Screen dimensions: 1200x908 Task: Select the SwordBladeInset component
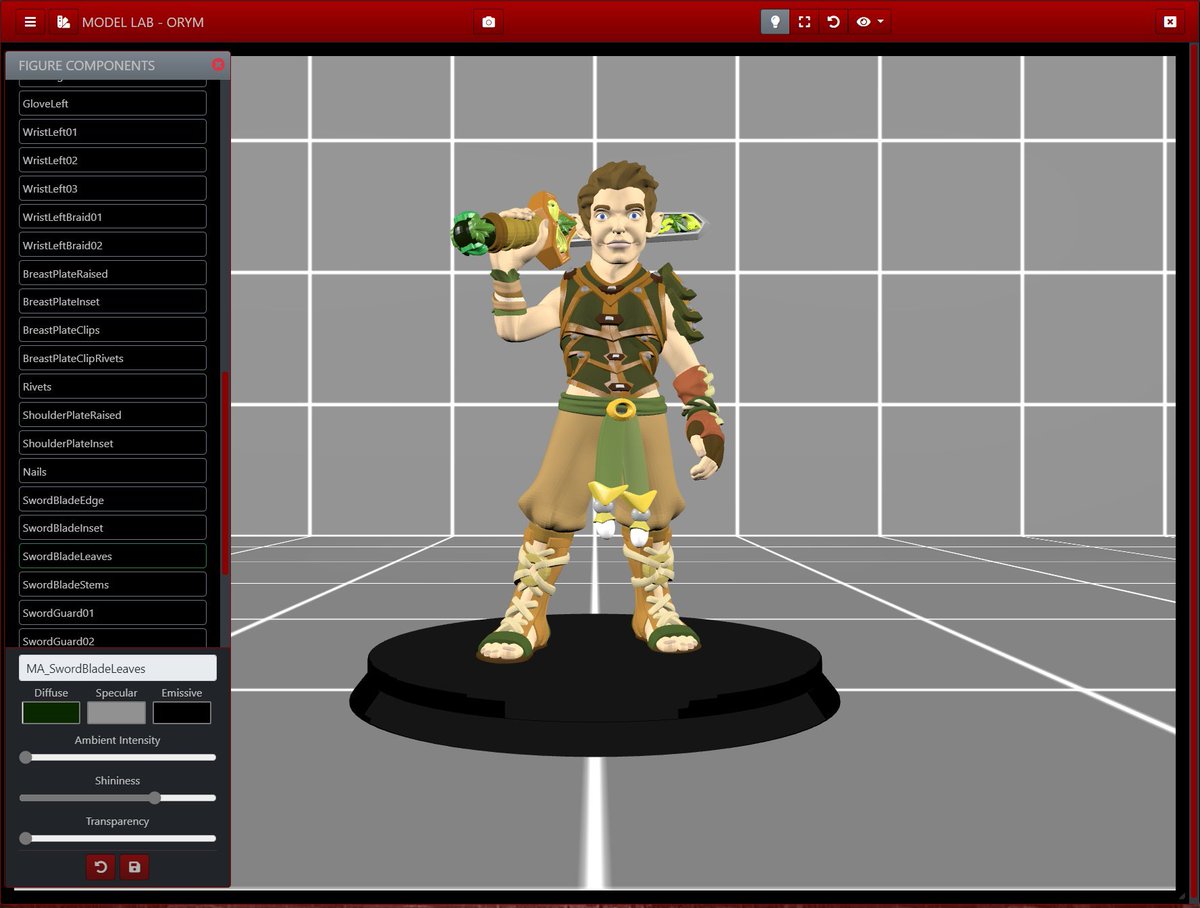[x=113, y=528]
